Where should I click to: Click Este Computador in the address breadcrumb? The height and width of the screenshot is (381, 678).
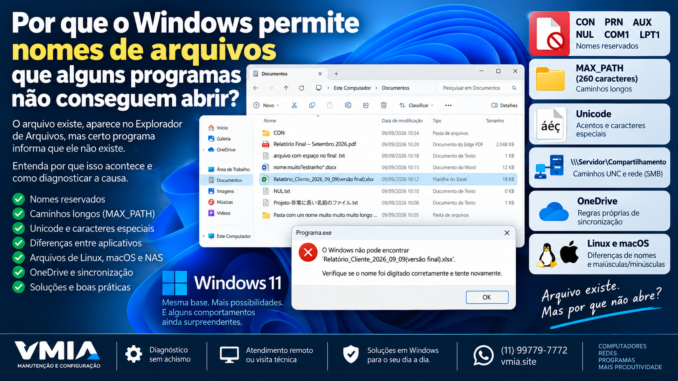tap(352, 88)
